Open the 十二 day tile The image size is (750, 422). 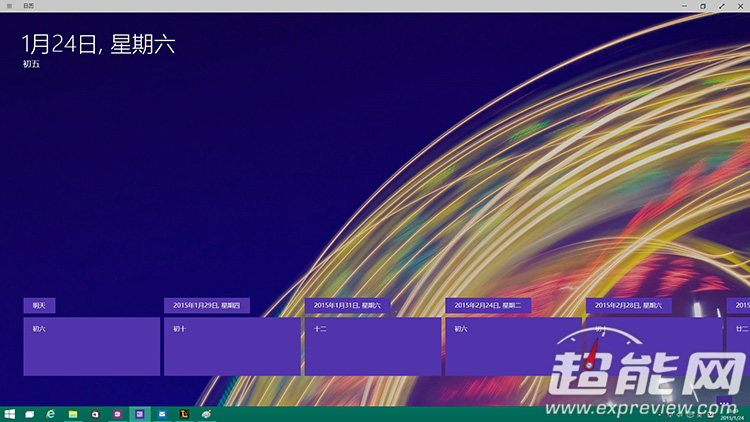pos(373,346)
